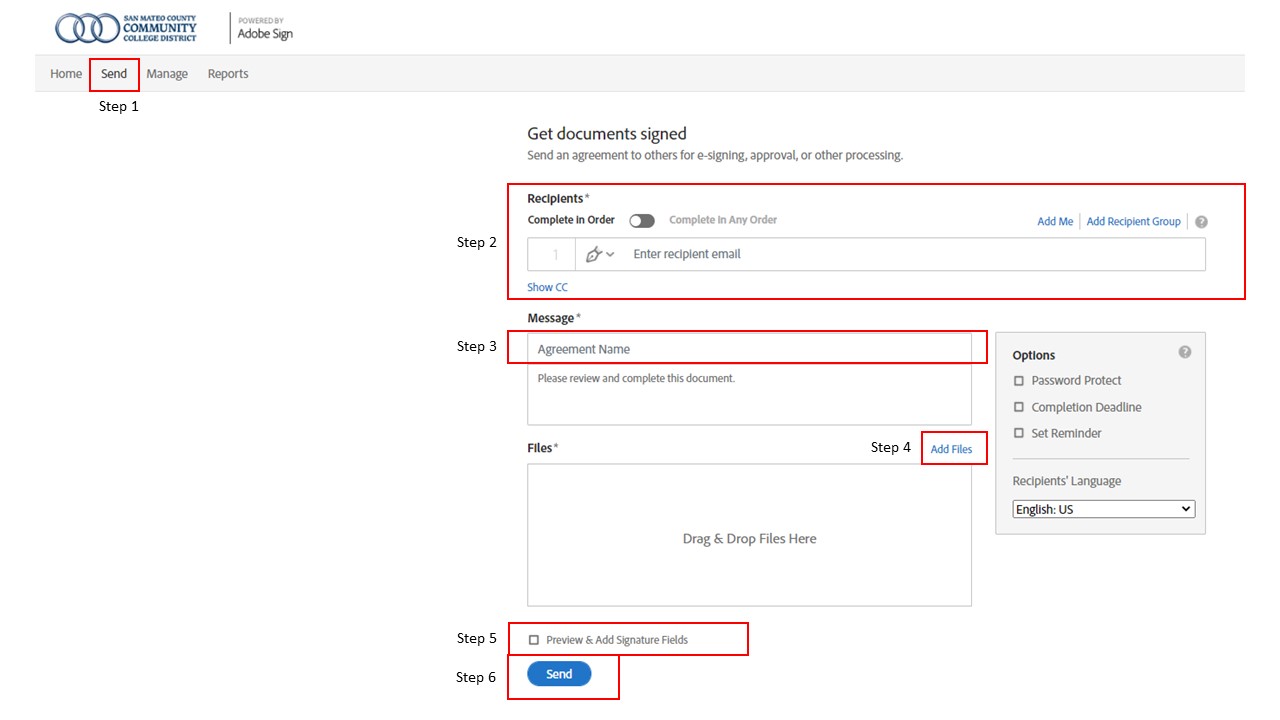Click the Recipients help question mark icon
The width and height of the screenshot is (1280, 720).
(x=1201, y=222)
